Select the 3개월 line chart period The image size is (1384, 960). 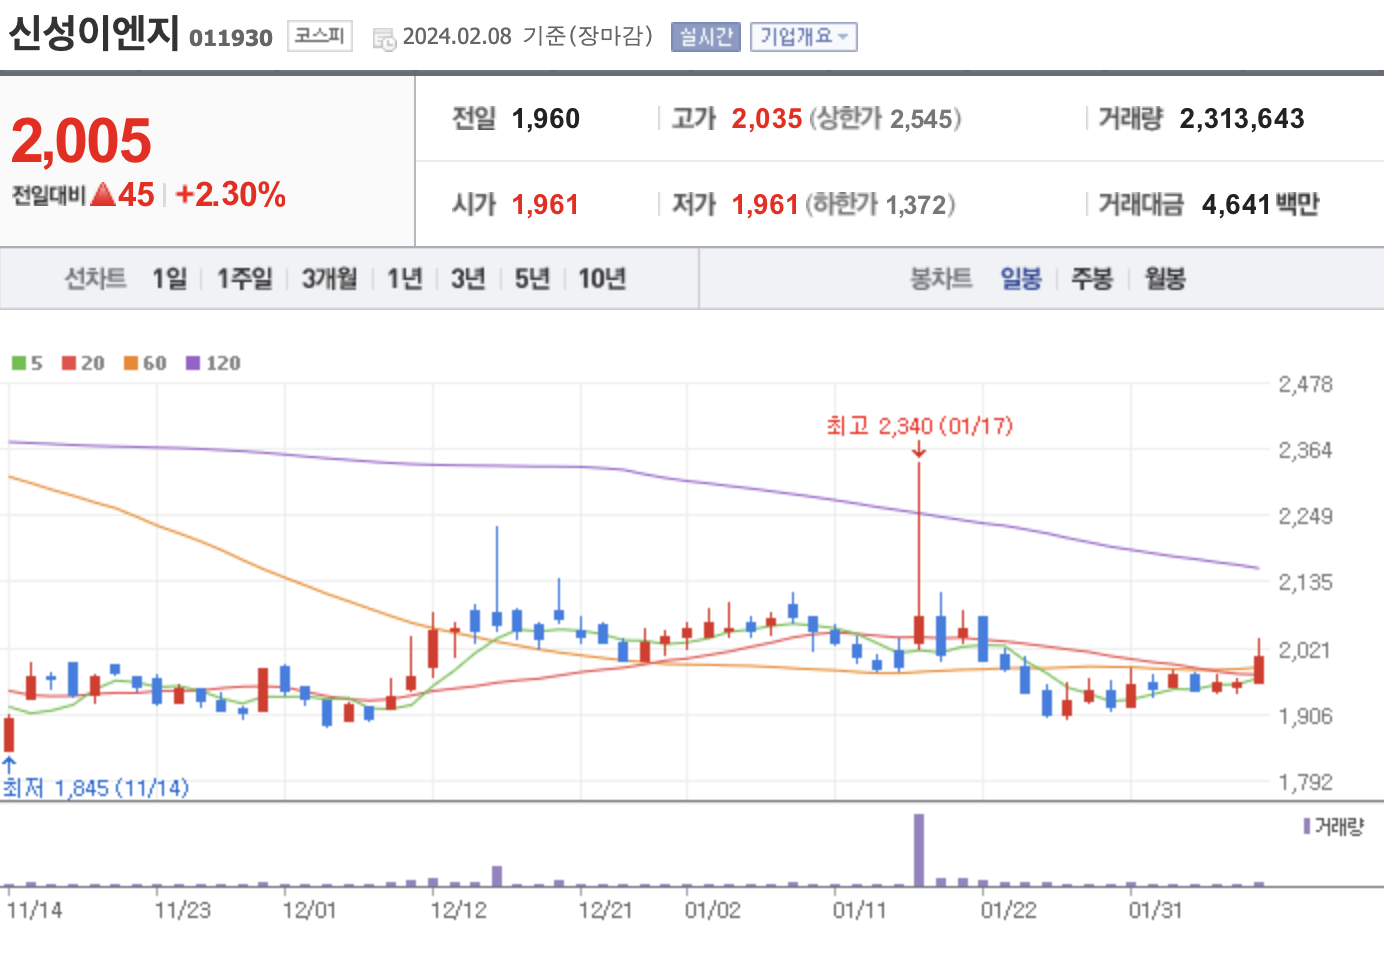pos(330,278)
